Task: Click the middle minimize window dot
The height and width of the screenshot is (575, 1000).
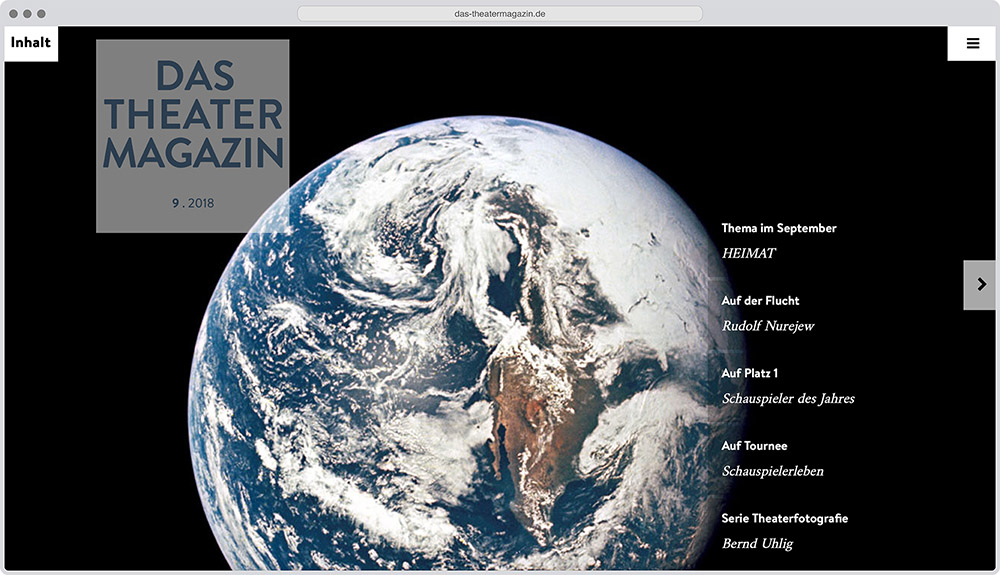Action: click(27, 13)
